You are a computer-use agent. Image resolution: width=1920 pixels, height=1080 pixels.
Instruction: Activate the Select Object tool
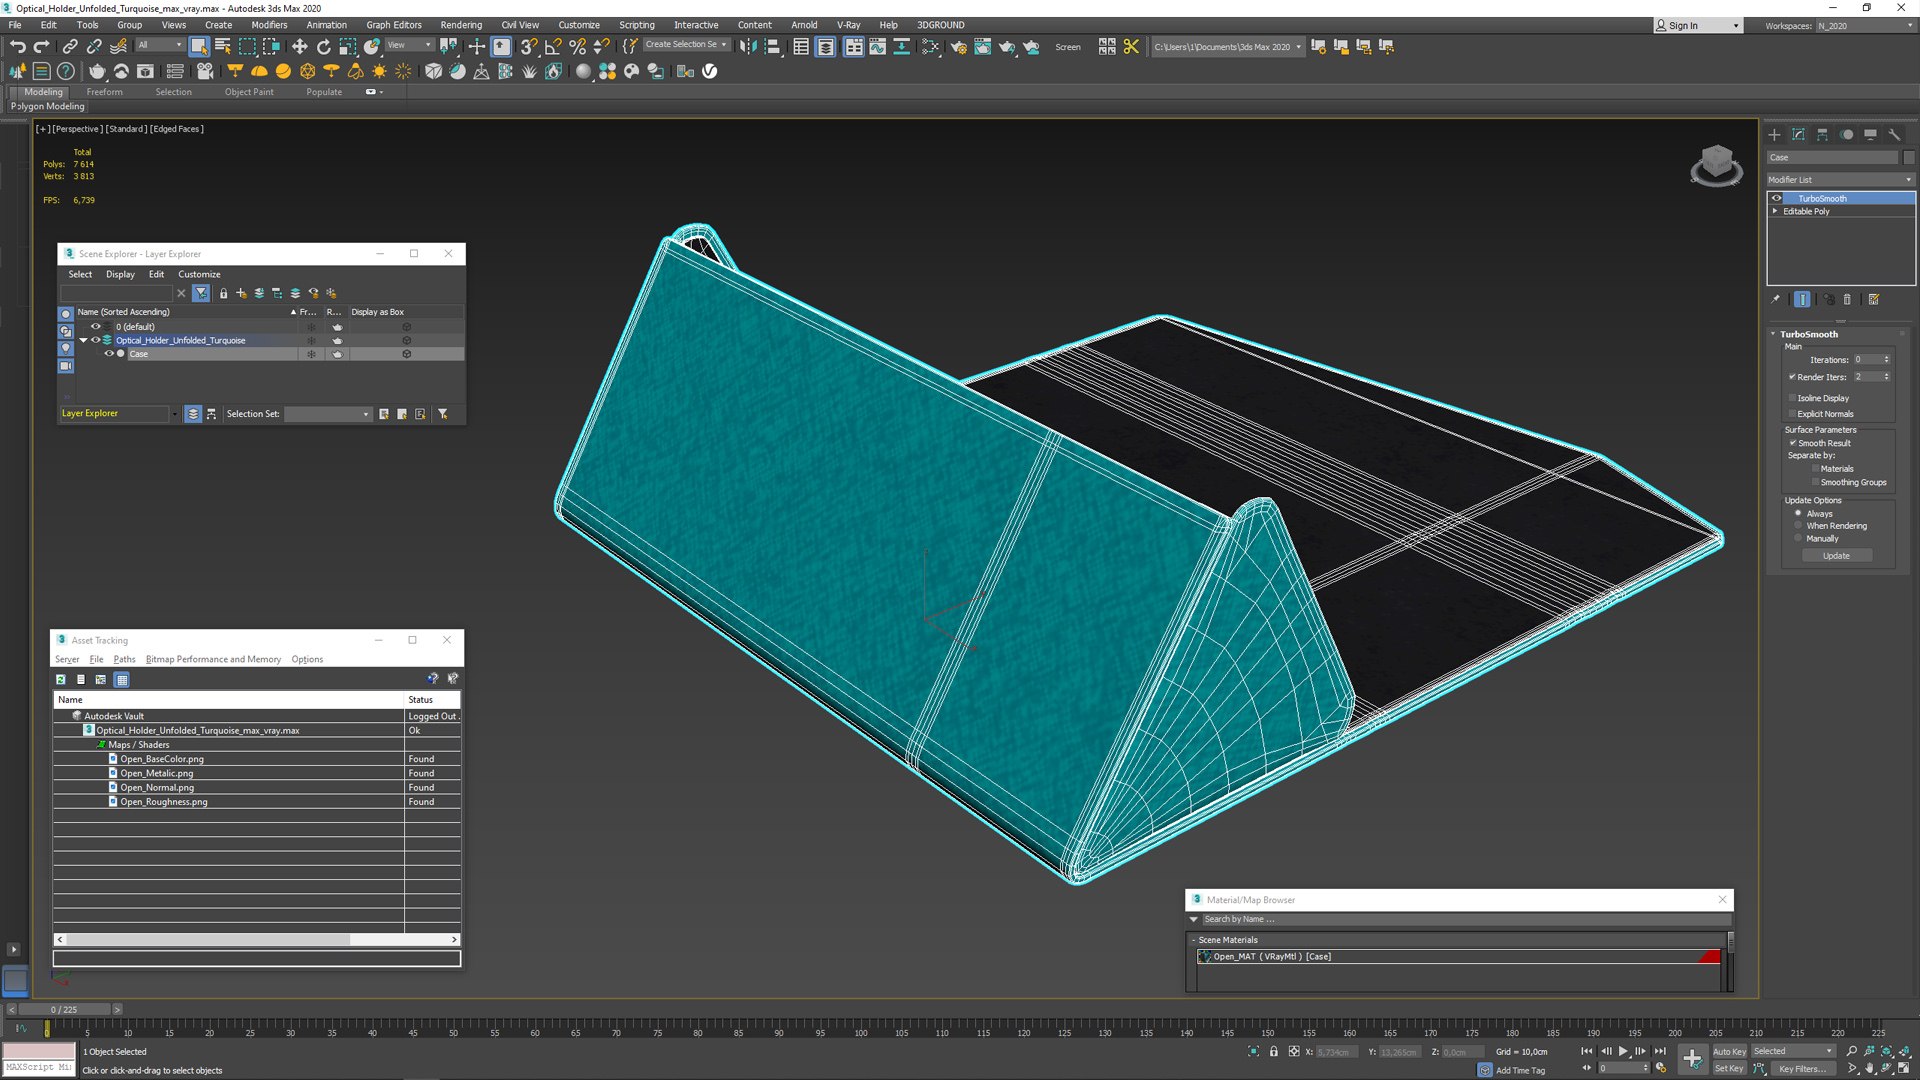[199, 46]
